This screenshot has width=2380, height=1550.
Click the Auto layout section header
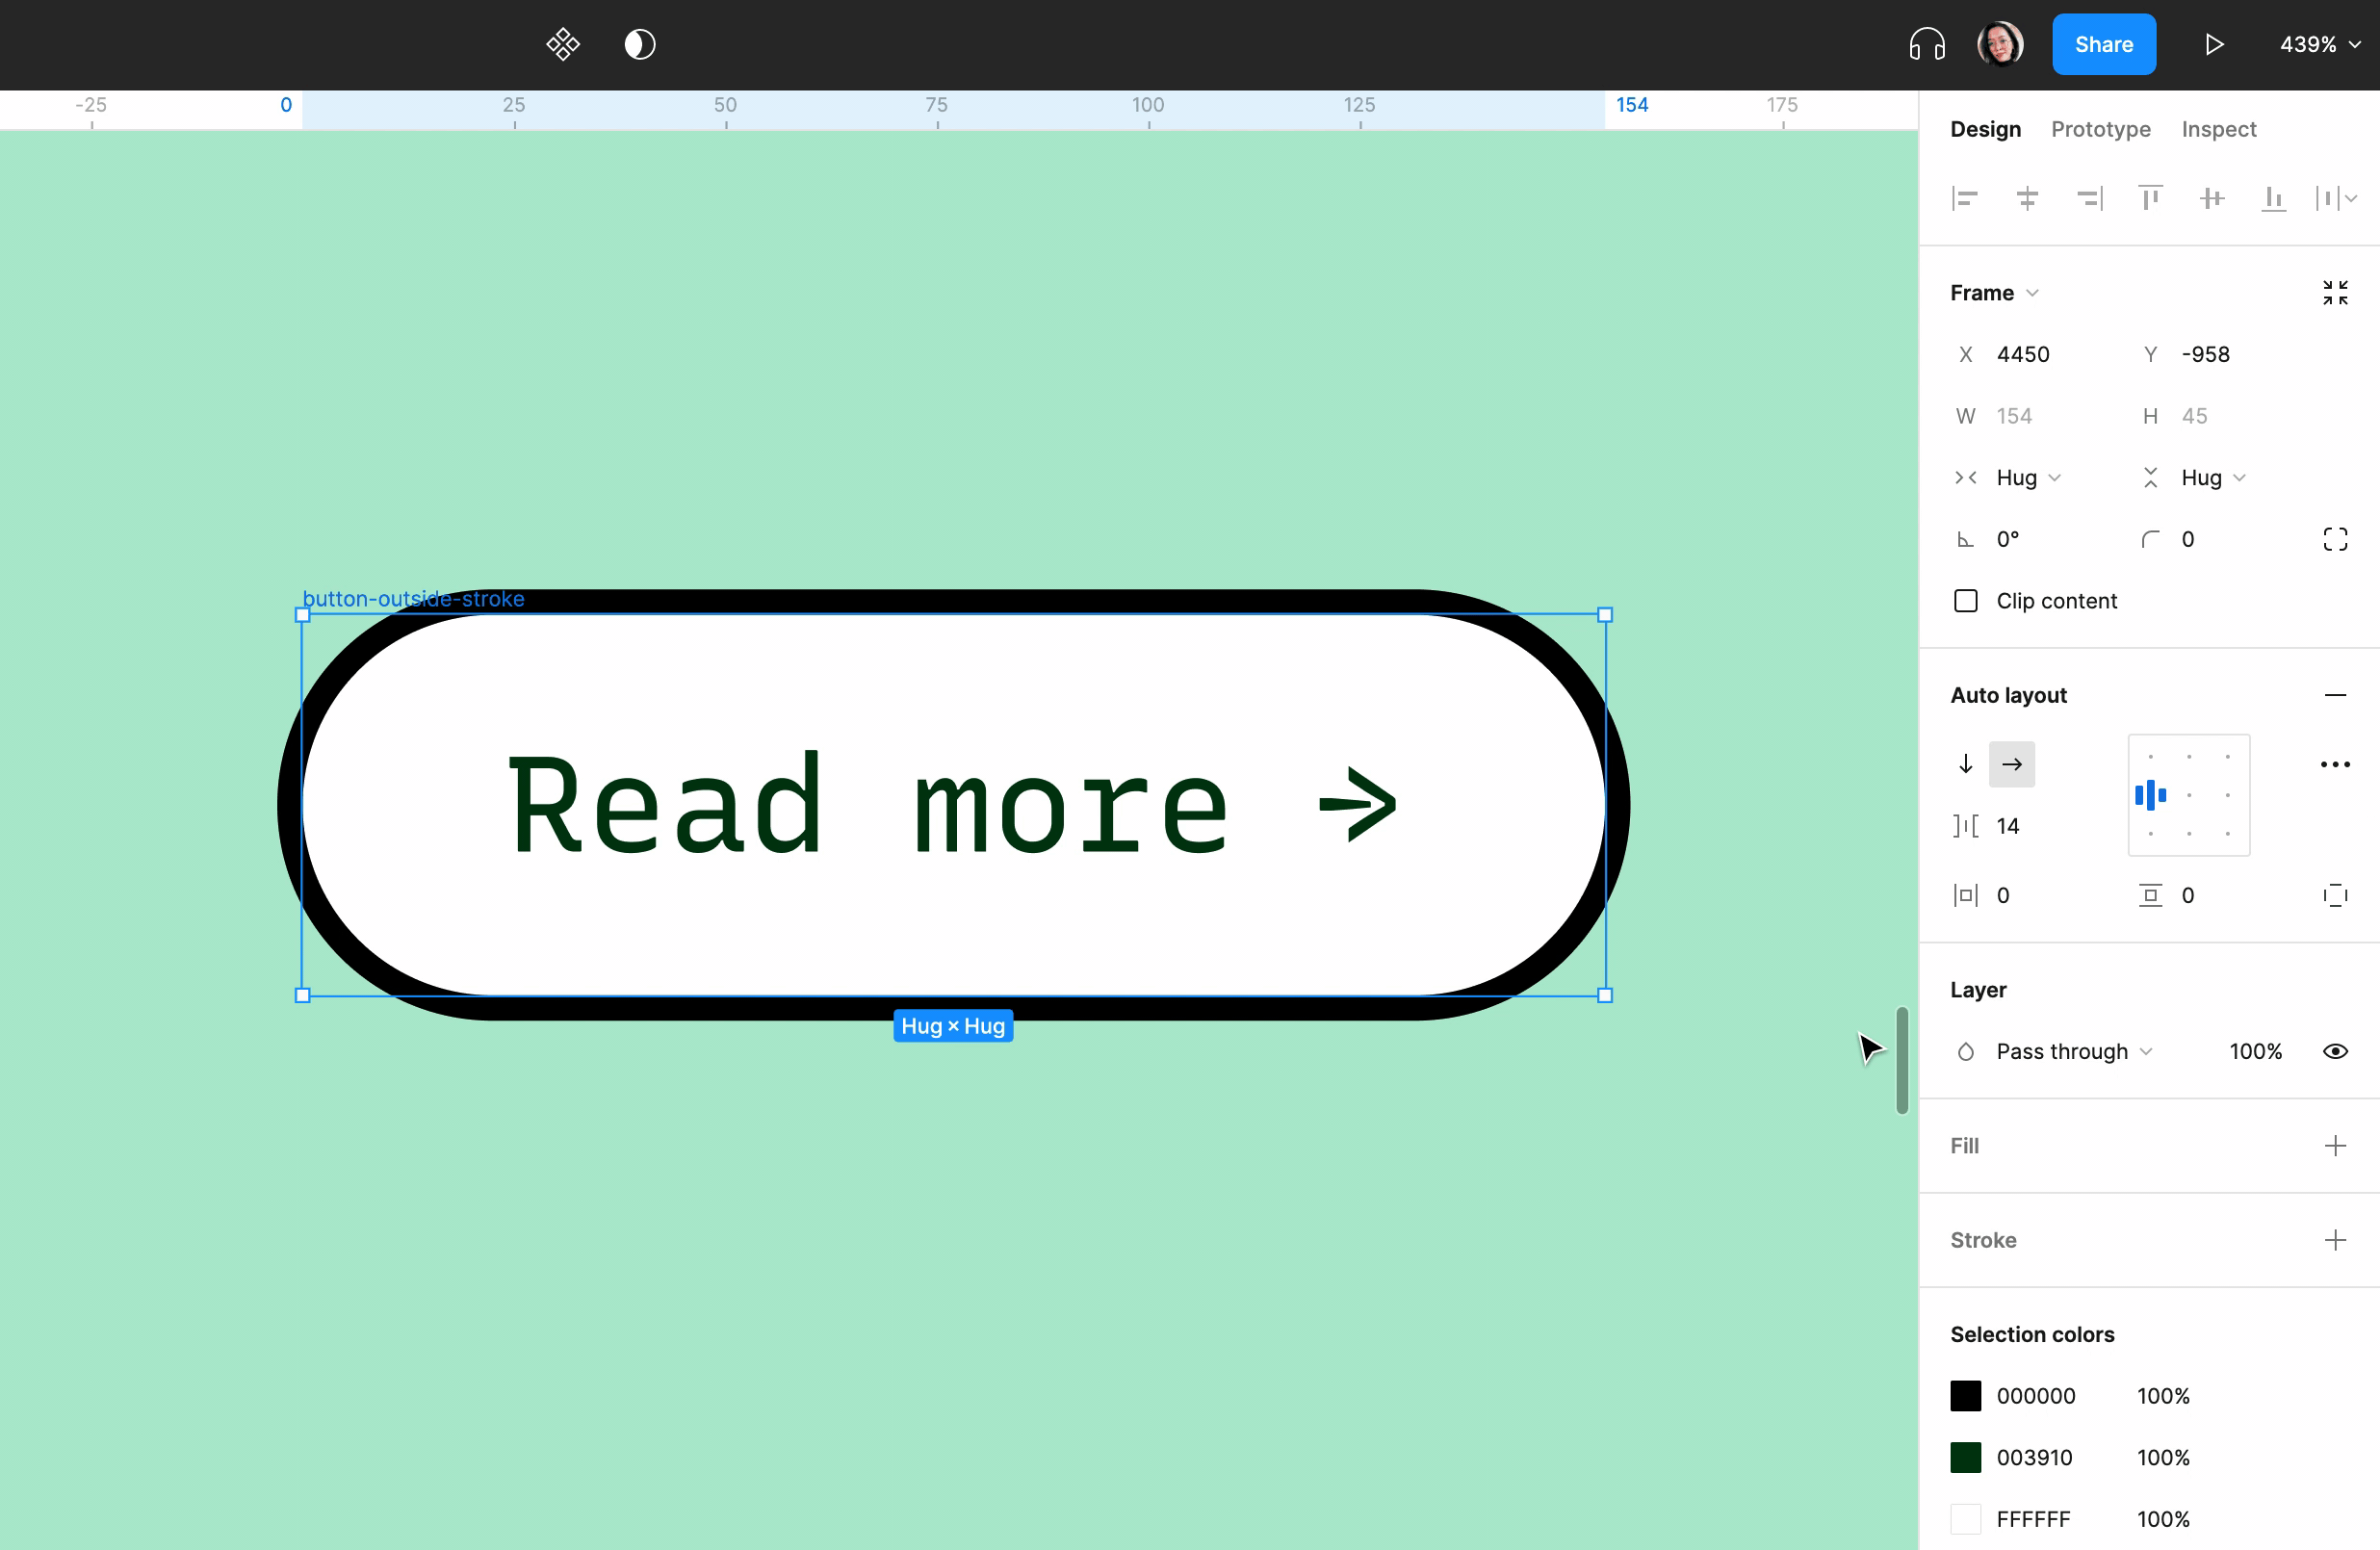[2008, 695]
